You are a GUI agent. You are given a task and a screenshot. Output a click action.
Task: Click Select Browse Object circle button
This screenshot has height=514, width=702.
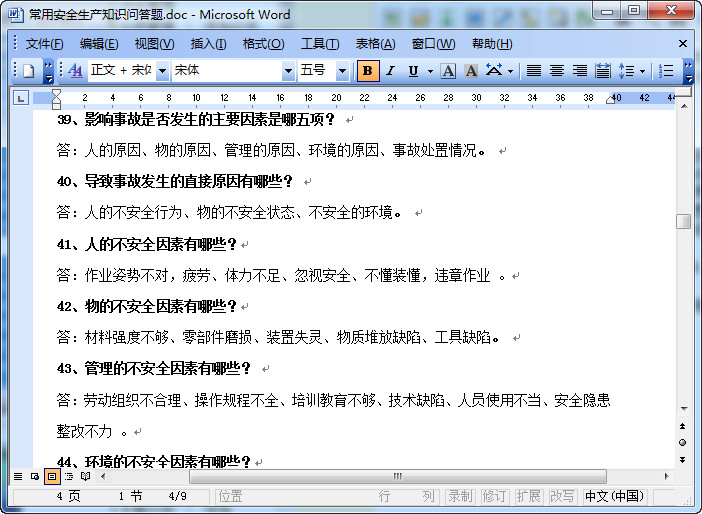pos(683,443)
